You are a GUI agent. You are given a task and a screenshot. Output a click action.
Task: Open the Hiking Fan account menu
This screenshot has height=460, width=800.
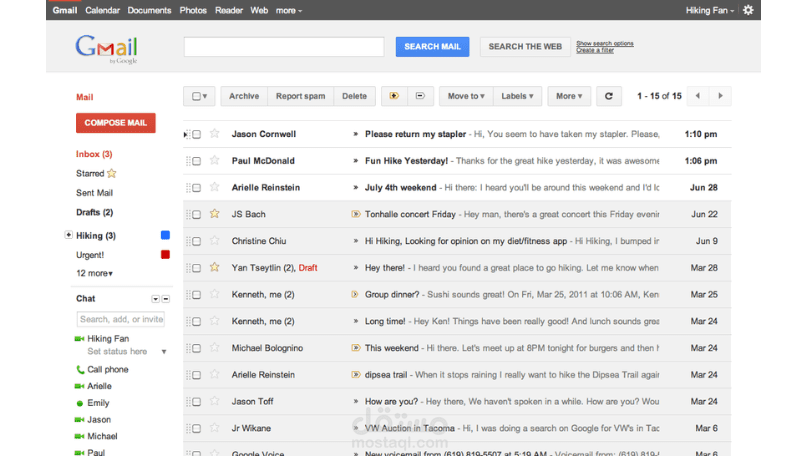coord(710,10)
